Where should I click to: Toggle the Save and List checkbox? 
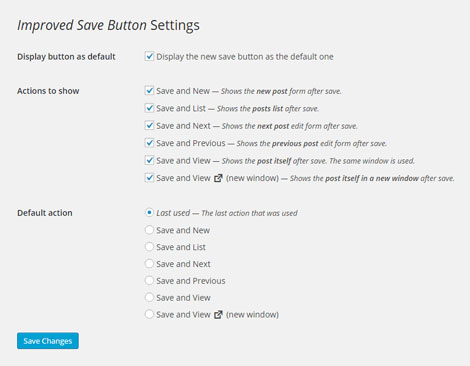pyautogui.click(x=149, y=108)
